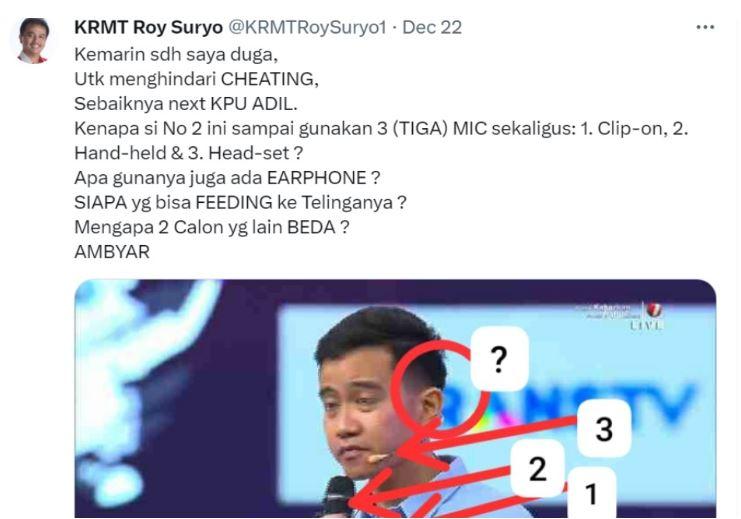Click the question mark label in image
Viewport: 741px width, 519px height.
[x=500, y=359]
